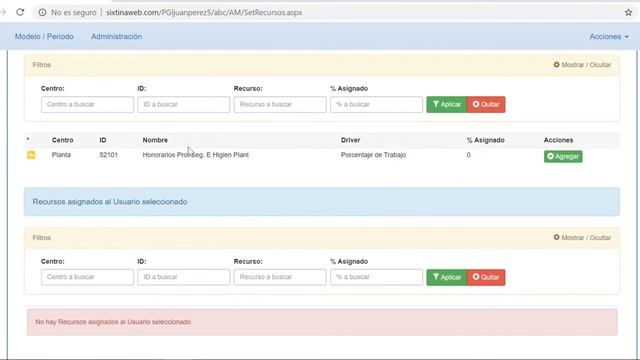Click the site information icon in the address bar
Screen dimensions: 640x360
42,13
